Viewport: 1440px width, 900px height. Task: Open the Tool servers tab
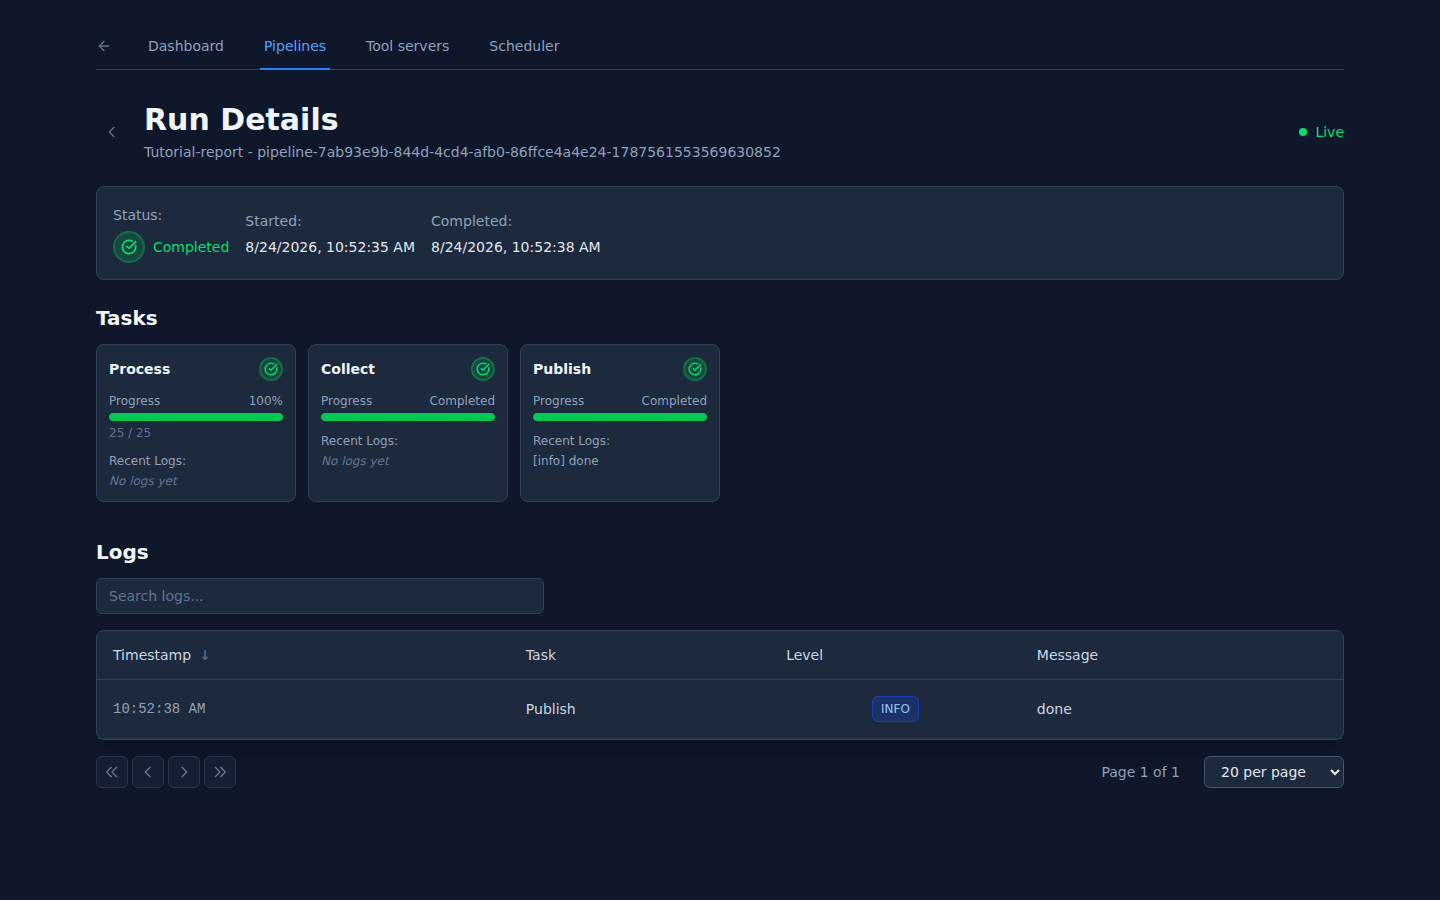click(407, 46)
